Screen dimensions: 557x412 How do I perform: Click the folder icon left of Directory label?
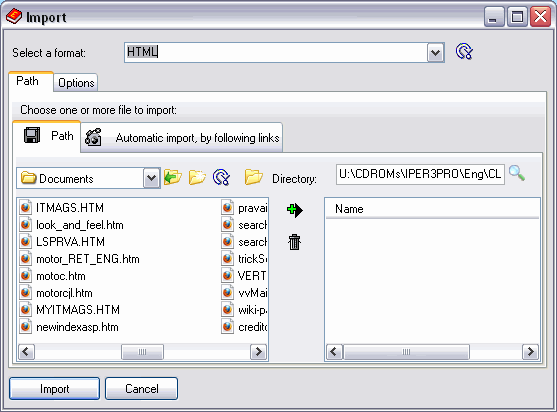tap(254, 177)
